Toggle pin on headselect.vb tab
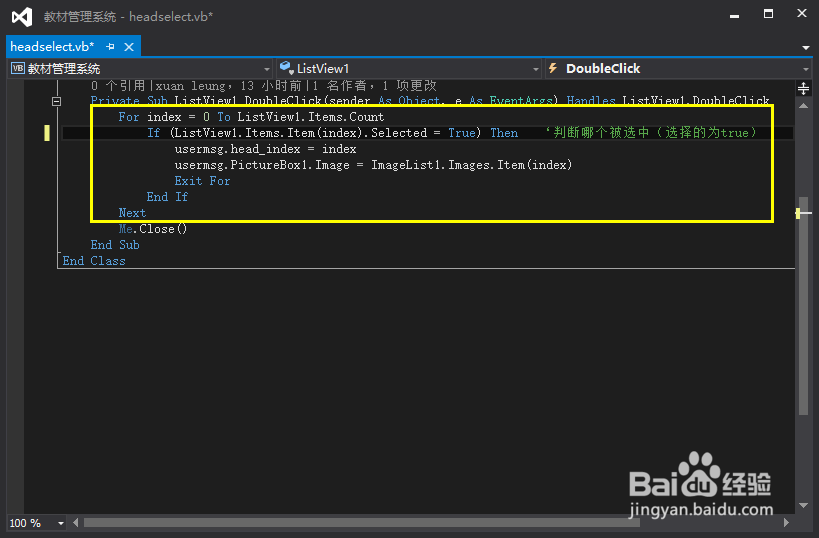This screenshot has width=819, height=538. 110,47
